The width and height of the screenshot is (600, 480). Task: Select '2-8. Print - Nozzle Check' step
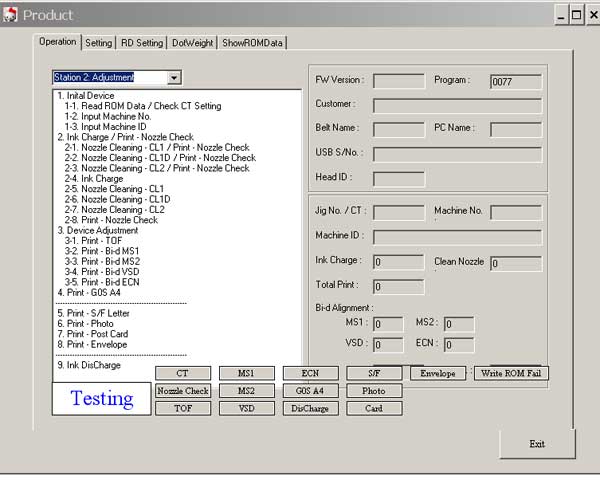point(111,220)
